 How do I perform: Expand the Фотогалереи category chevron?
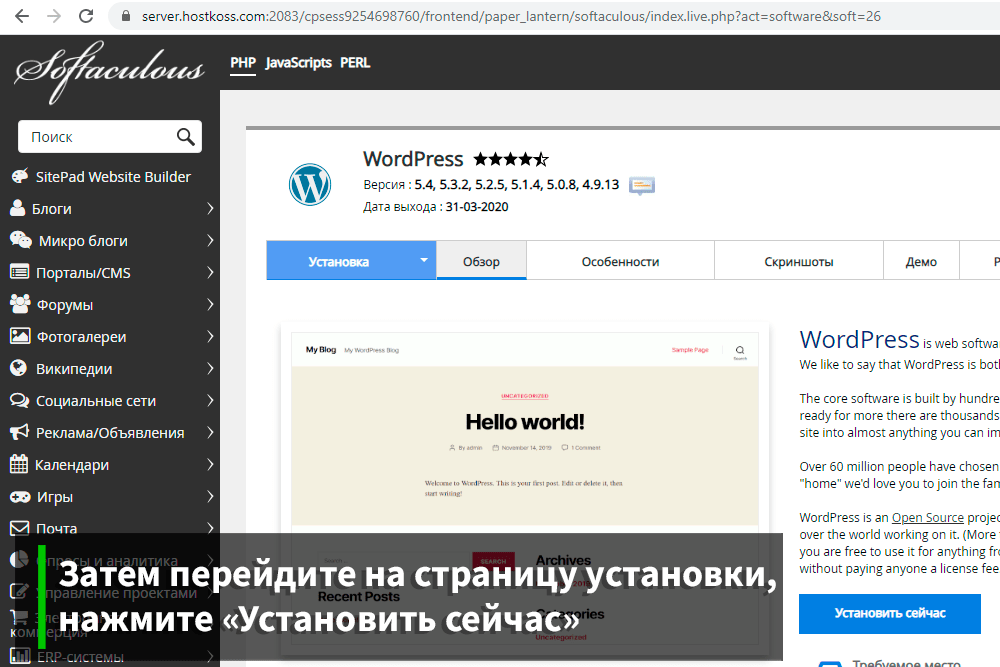point(210,336)
